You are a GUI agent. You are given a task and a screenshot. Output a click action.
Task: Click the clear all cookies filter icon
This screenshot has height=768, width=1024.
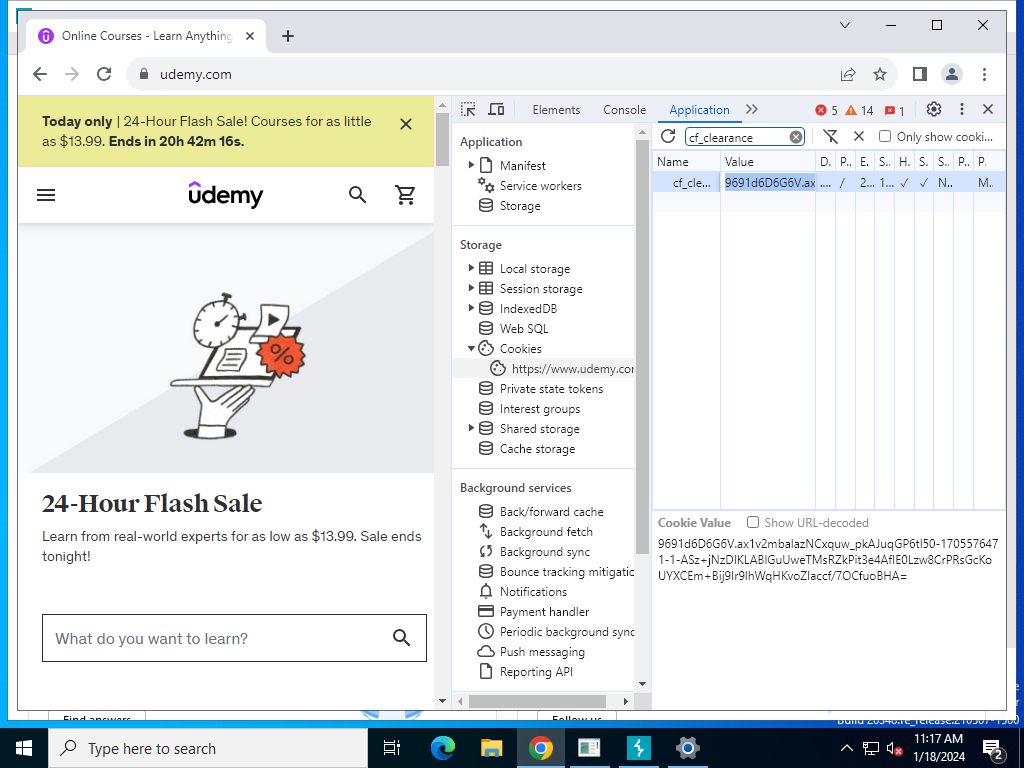click(x=830, y=136)
